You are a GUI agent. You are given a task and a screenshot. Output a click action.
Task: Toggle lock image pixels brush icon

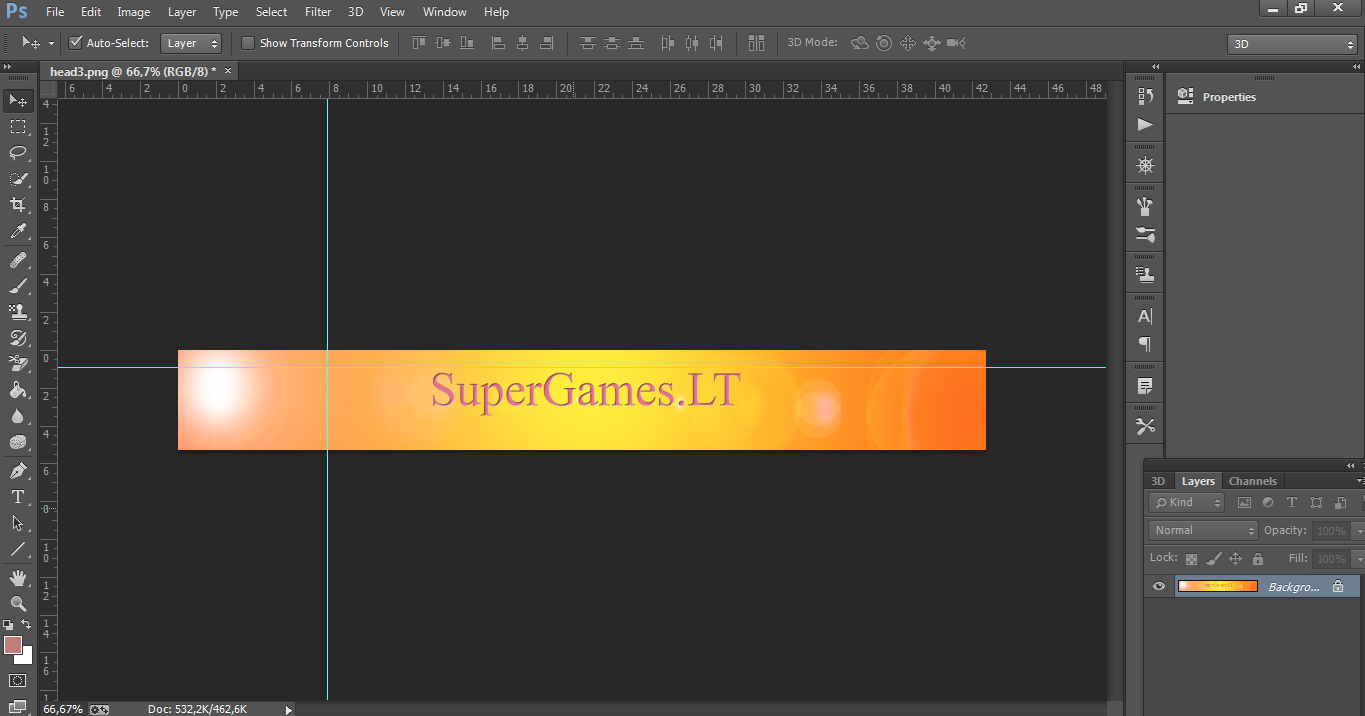click(1213, 559)
